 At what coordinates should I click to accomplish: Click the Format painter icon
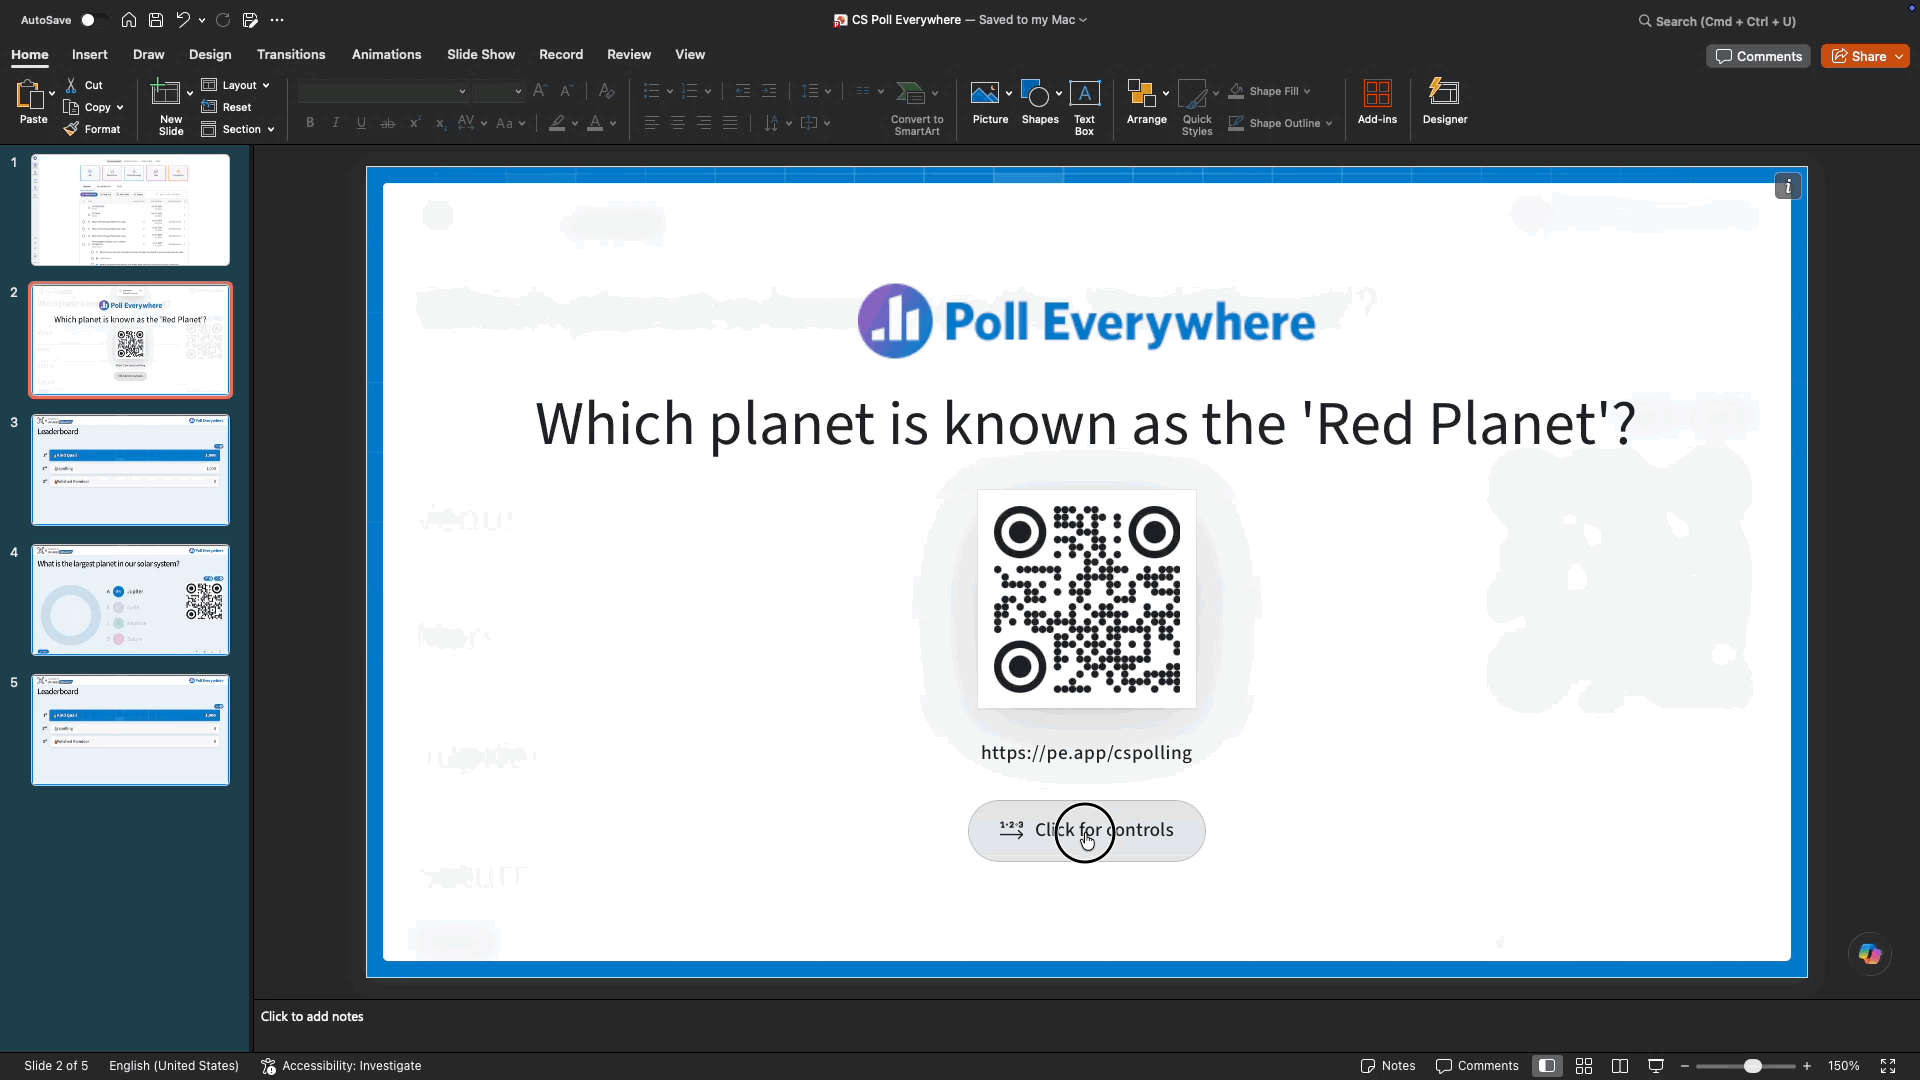pos(71,129)
